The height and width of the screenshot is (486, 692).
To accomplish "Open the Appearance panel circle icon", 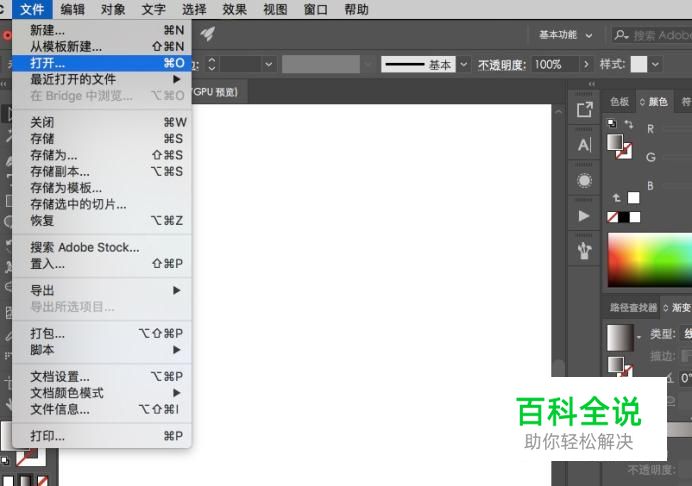I will [584, 181].
